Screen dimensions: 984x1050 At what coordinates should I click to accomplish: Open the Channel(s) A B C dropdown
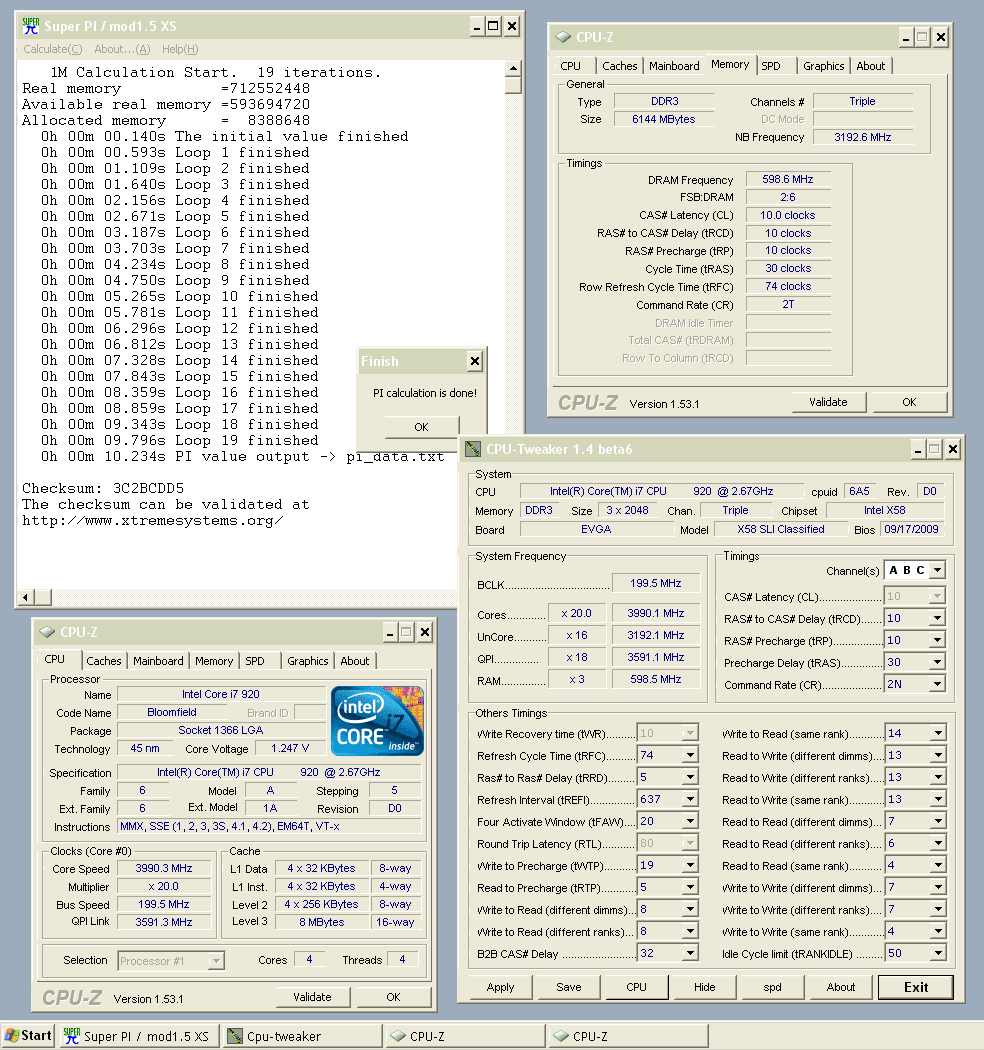click(x=938, y=571)
